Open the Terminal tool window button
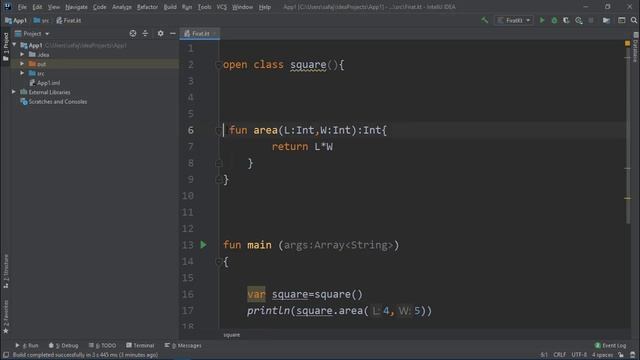Image resolution: width=640 pixels, height=360 pixels. click(140, 345)
